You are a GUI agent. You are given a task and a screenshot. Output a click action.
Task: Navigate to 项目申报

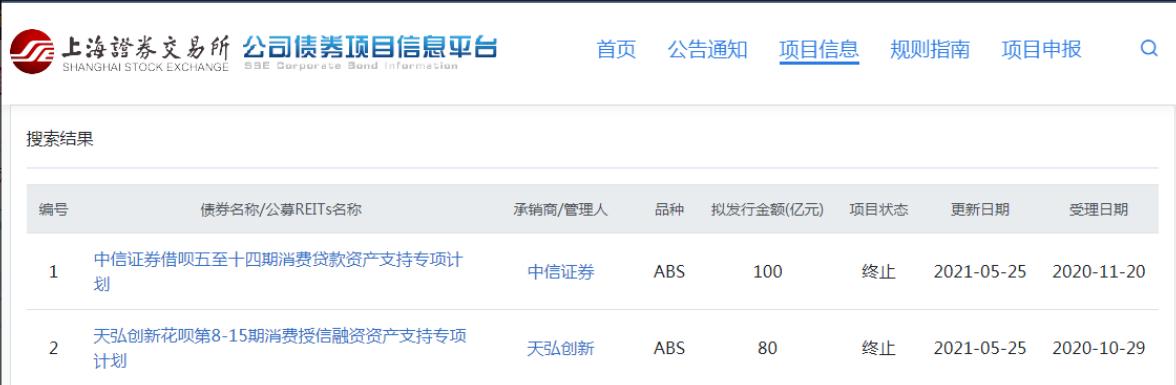pyautogui.click(x=1042, y=50)
